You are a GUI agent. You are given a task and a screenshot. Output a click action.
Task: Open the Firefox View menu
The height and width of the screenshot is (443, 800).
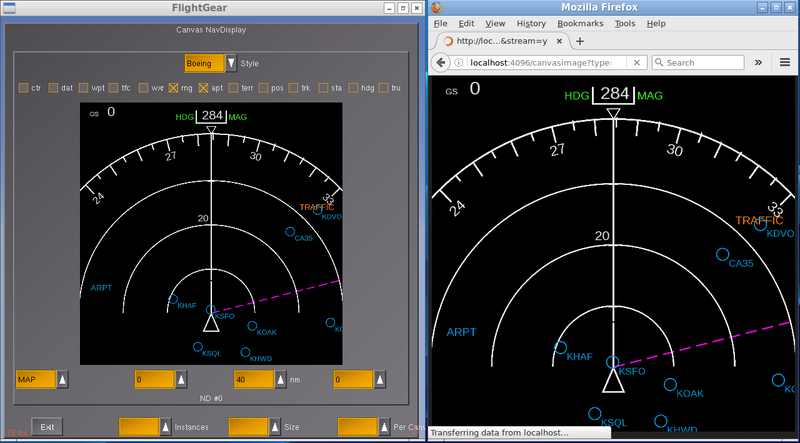[x=495, y=23]
